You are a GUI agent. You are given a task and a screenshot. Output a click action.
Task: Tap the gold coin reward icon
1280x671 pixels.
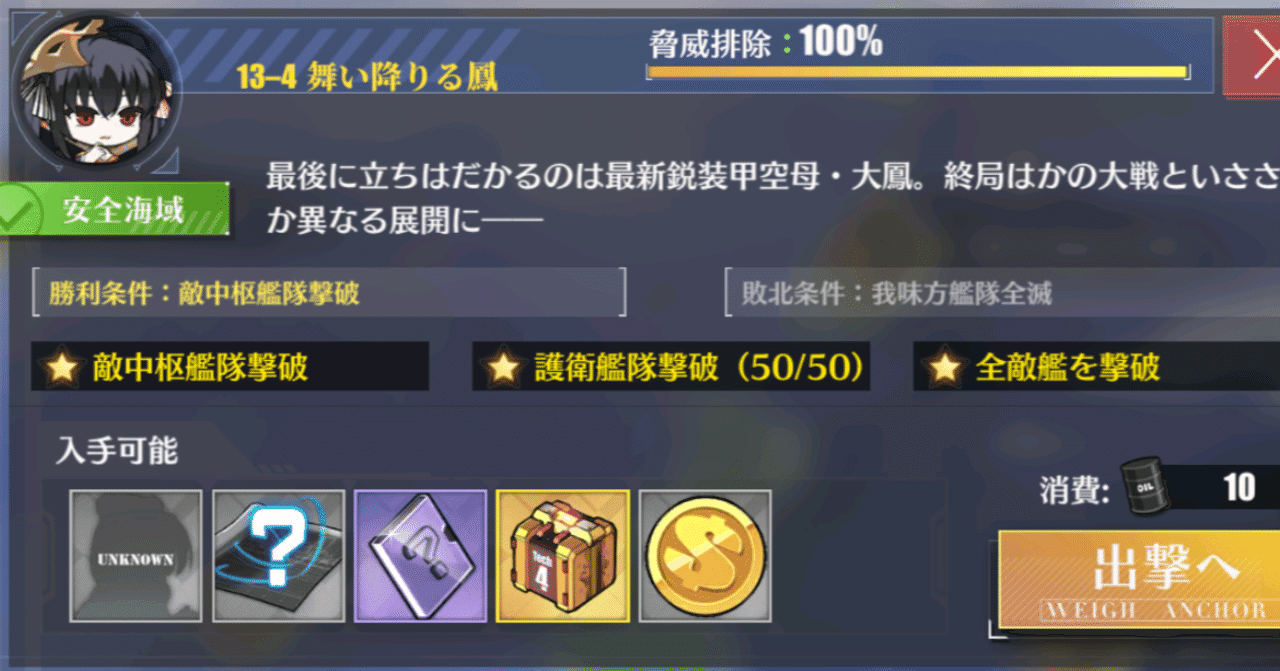coord(705,556)
